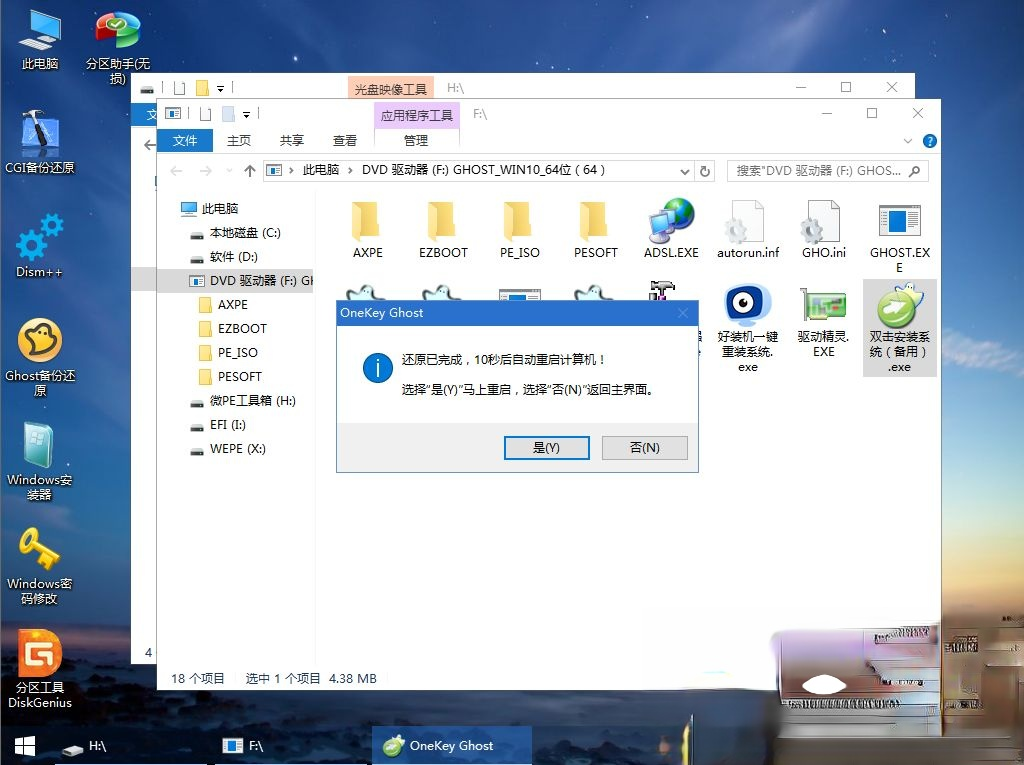
Task: Open the 共享 ribbon tab
Action: click(291, 140)
